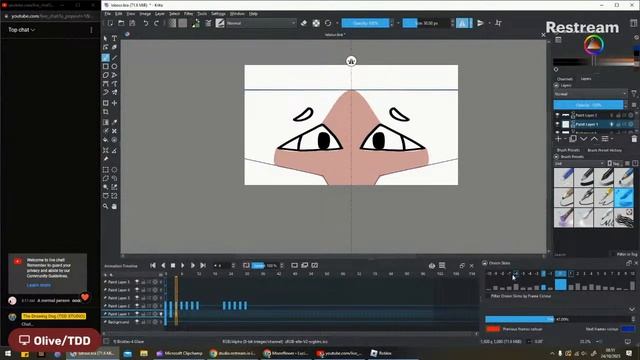Open the File menu
The height and width of the screenshot is (360, 640).
(108, 14)
